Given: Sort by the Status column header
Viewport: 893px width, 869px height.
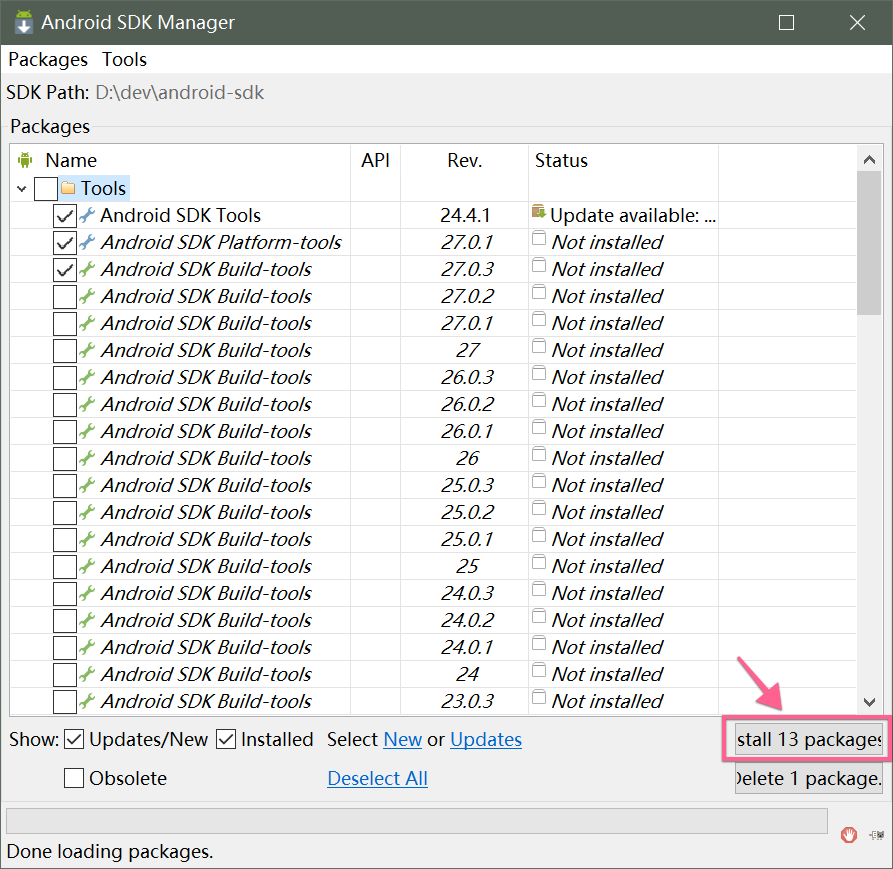Looking at the screenshot, I should (x=561, y=160).
